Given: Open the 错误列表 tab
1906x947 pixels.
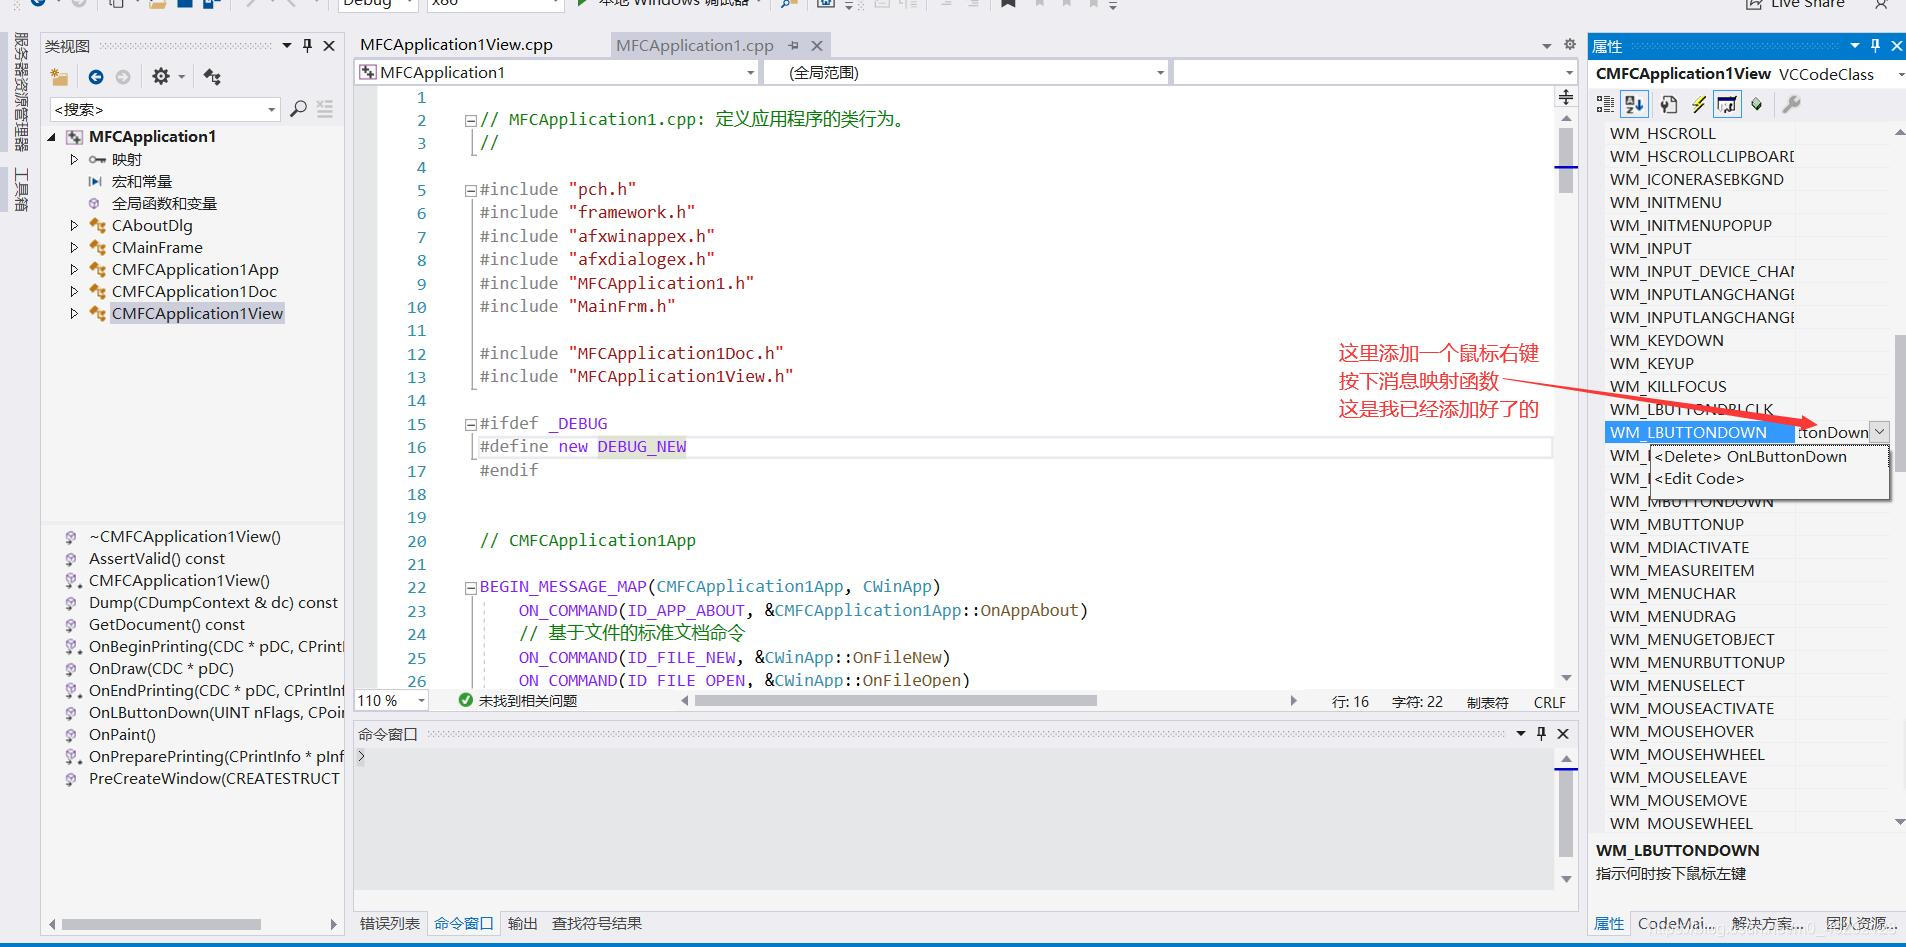Looking at the screenshot, I should coord(390,923).
